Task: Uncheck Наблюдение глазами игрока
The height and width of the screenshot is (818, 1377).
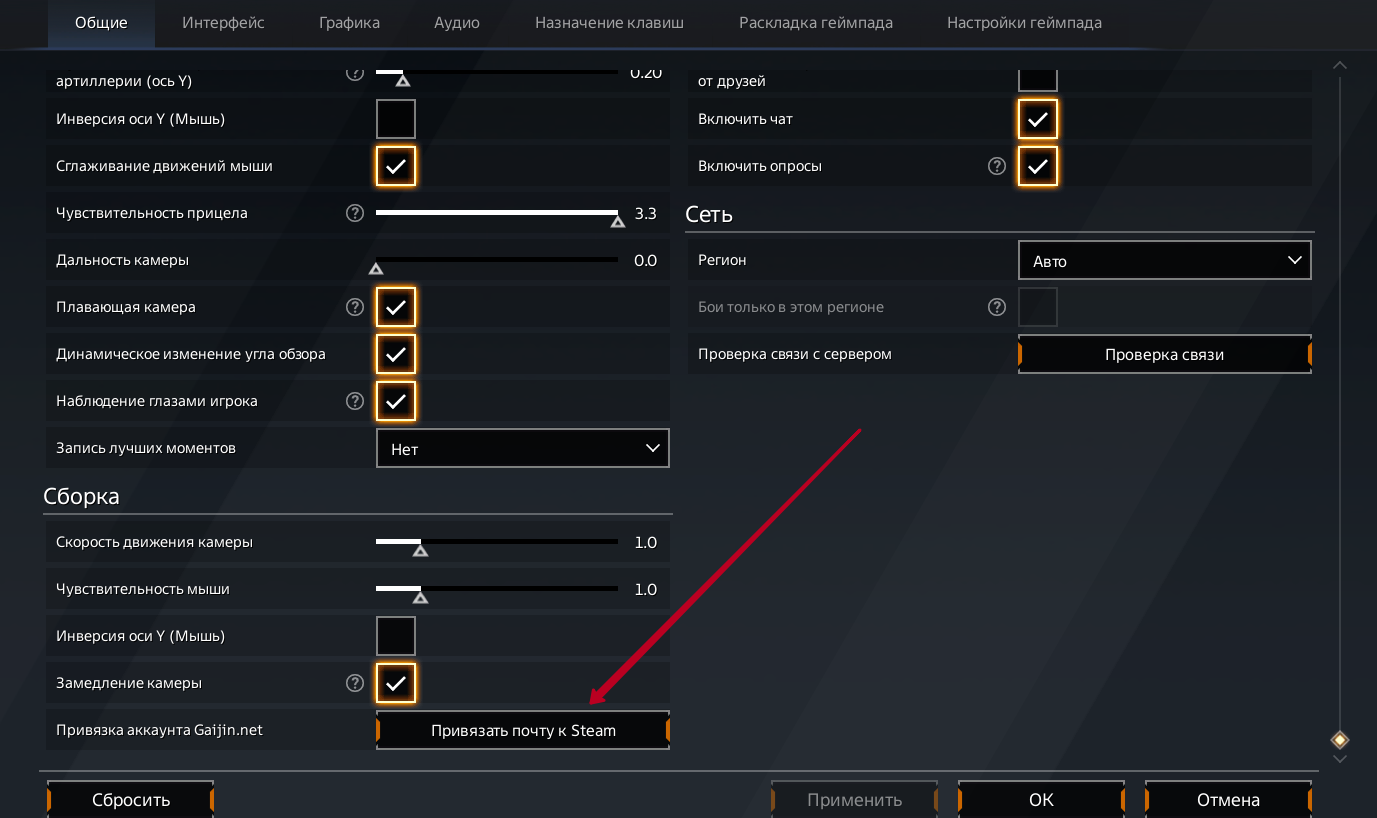Action: (x=396, y=401)
